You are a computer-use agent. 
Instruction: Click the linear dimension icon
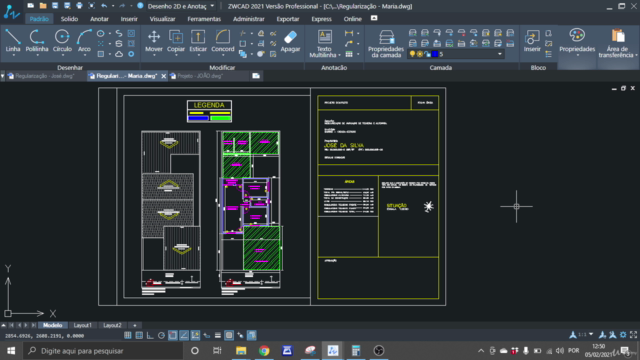(x=349, y=33)
